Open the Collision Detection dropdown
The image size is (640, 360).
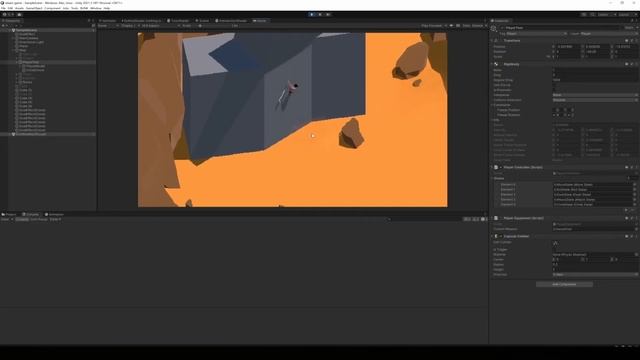(595, 100)
